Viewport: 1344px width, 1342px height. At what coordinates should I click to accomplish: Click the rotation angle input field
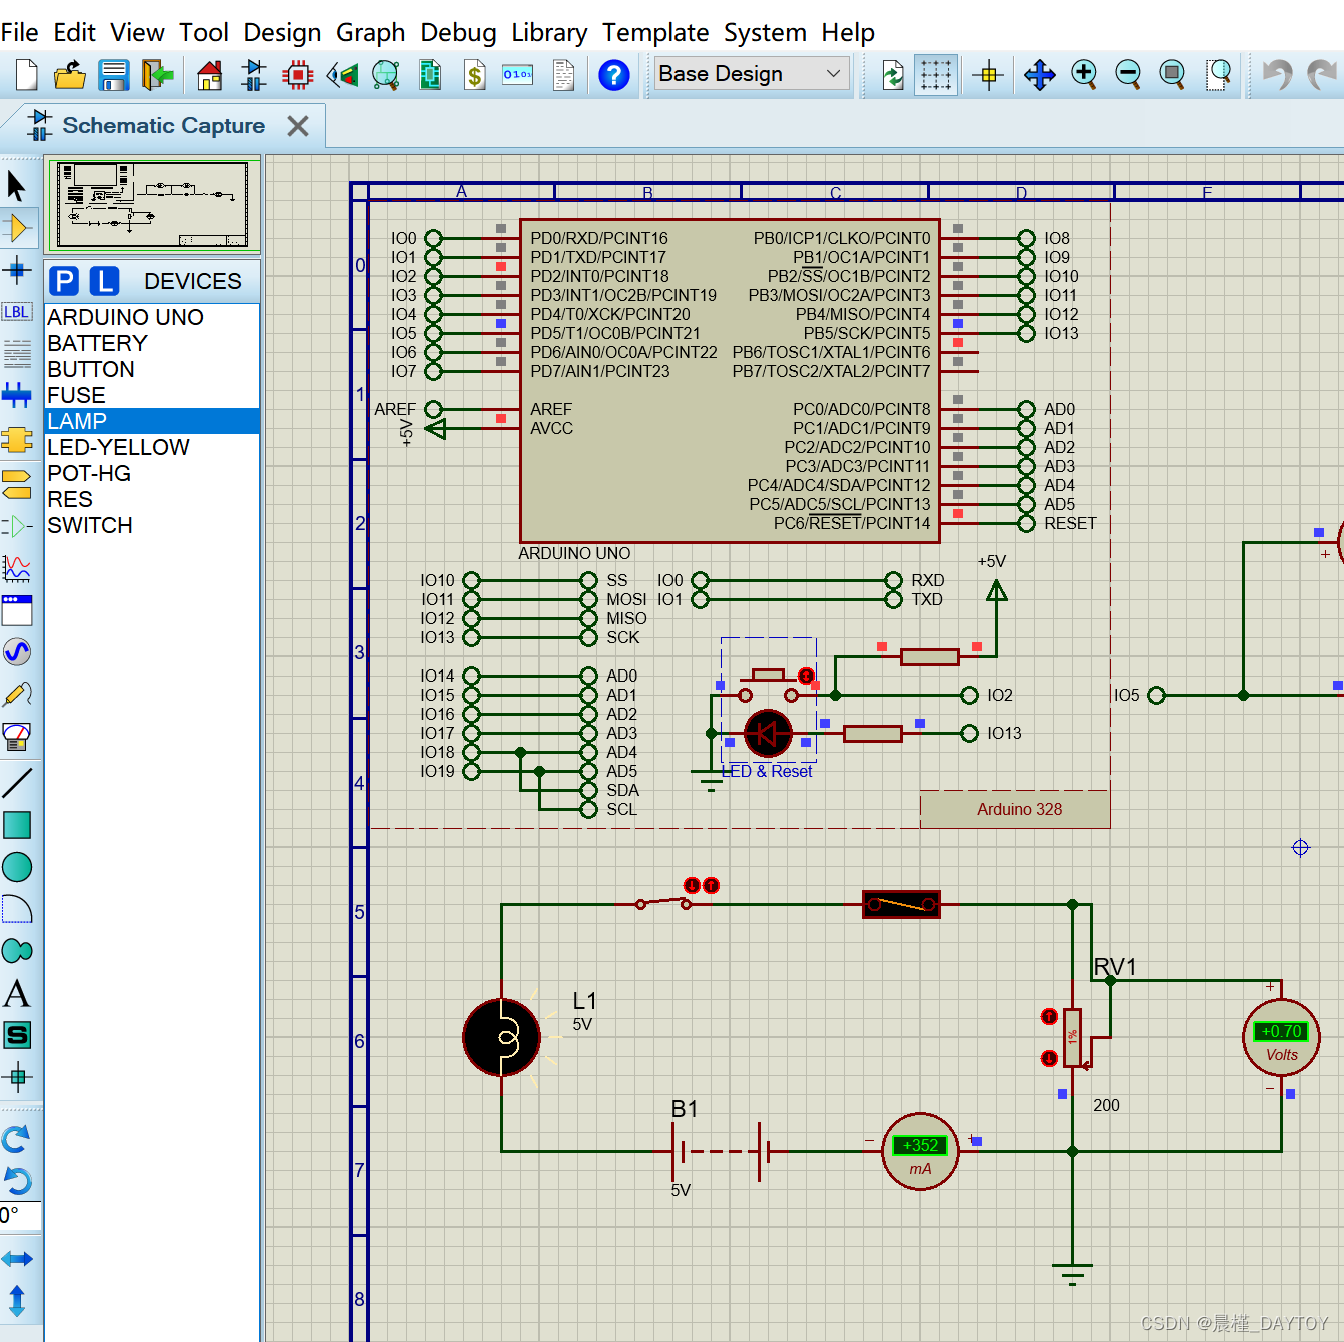point(20,1215)
